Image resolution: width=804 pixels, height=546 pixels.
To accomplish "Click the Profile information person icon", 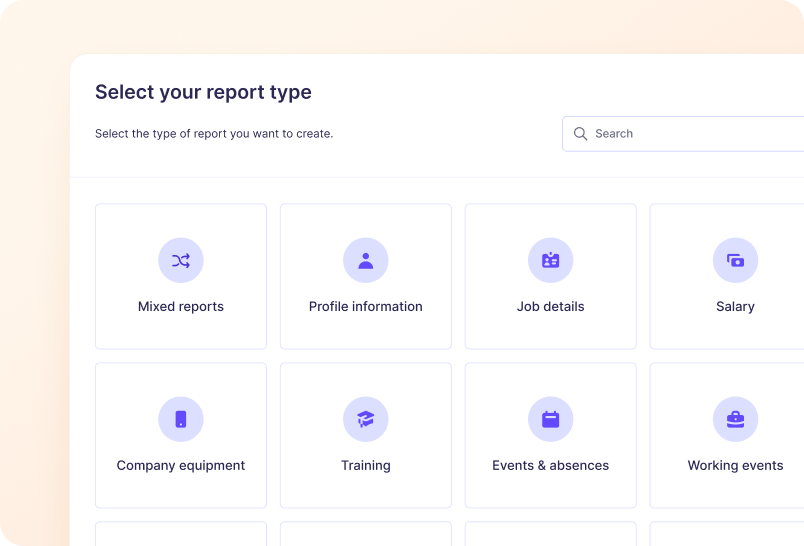I will pos(366,260).
